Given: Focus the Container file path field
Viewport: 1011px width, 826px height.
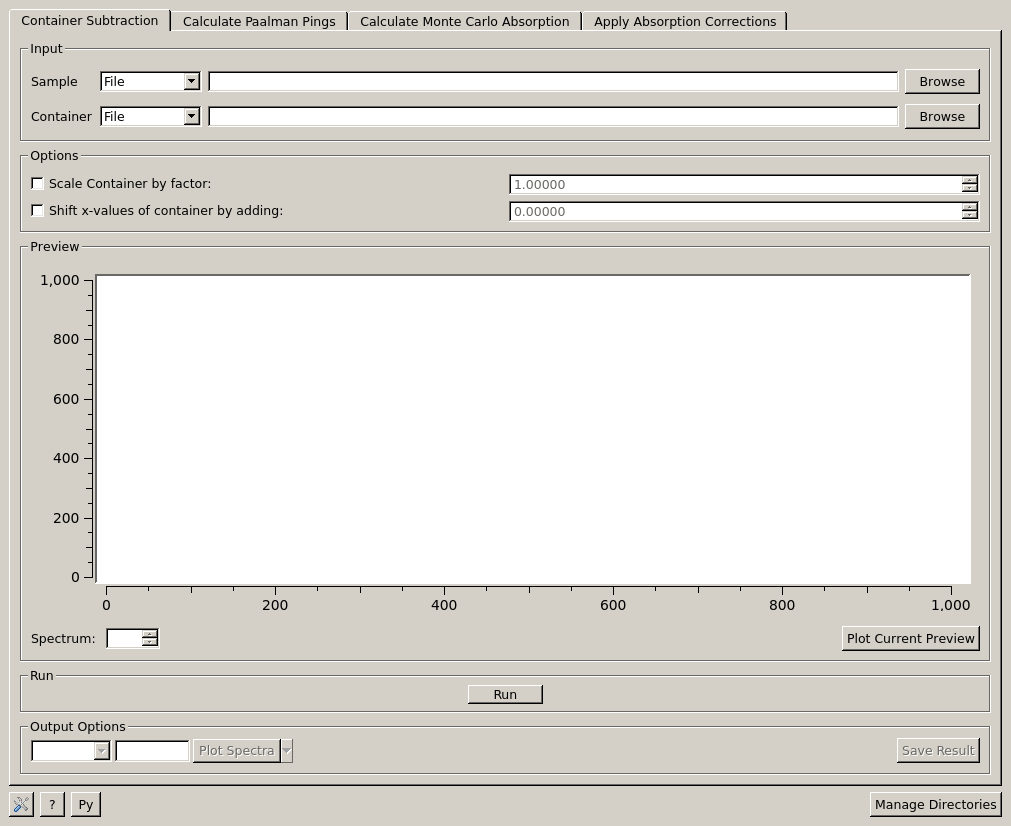Looking at the screenshot, I should coord(552,117).
